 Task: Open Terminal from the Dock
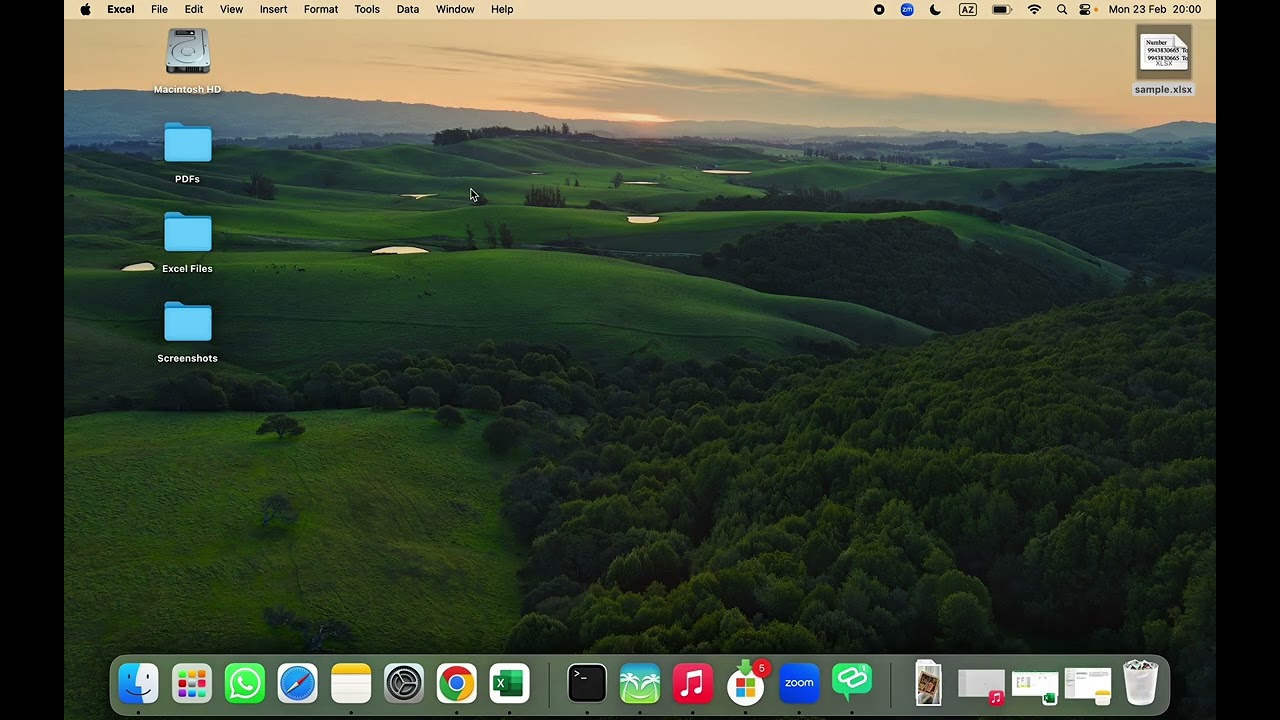pyautogui.click(x=587, y=684)
